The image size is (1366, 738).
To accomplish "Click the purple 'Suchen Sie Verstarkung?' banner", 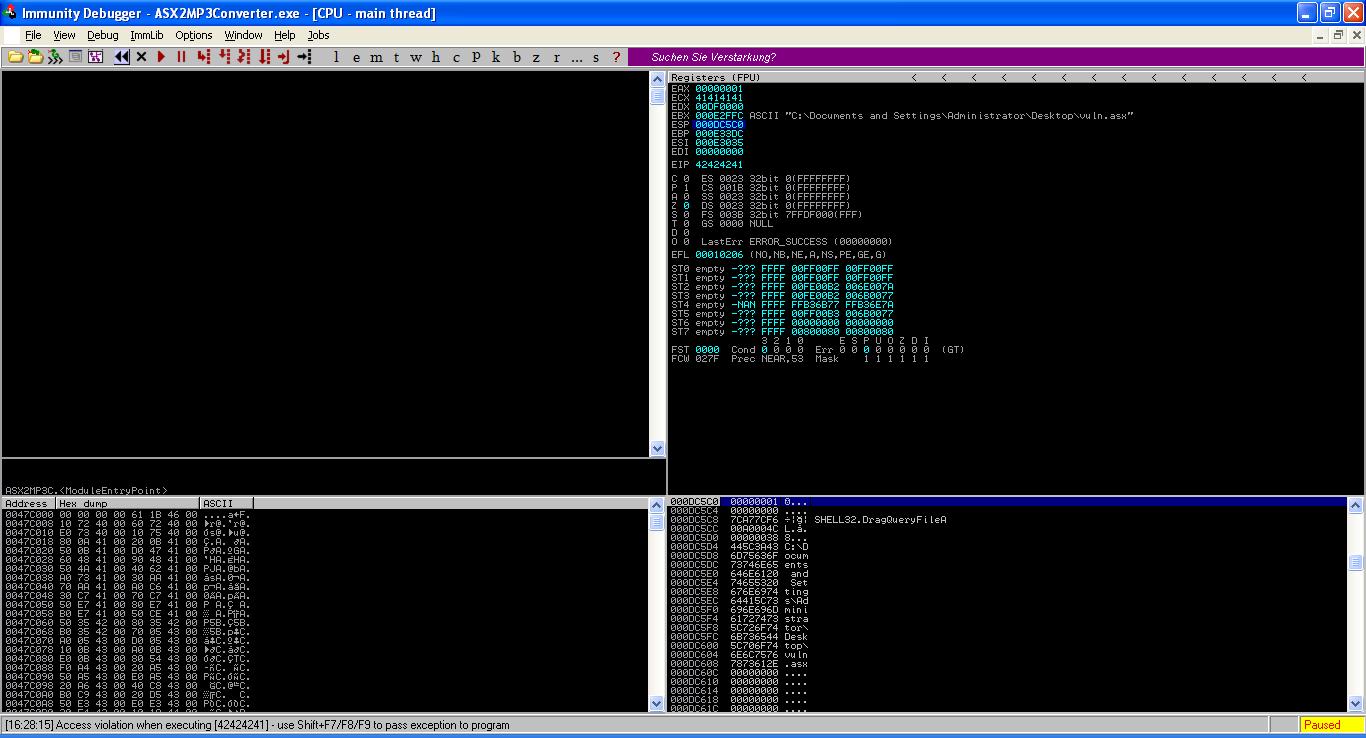I will click(x=995, y=57).
